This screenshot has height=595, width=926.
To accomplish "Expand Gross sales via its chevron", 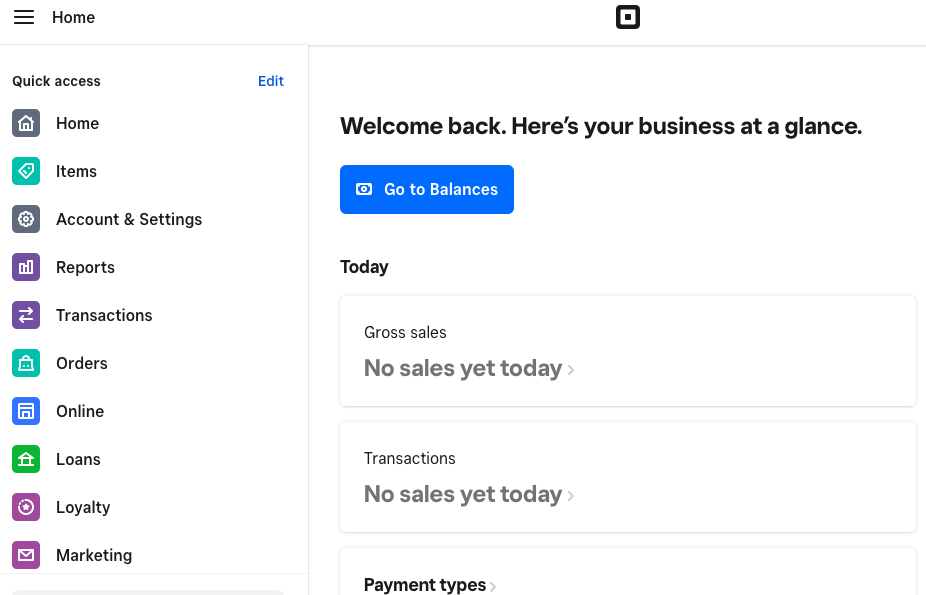I will click(571, 370).
